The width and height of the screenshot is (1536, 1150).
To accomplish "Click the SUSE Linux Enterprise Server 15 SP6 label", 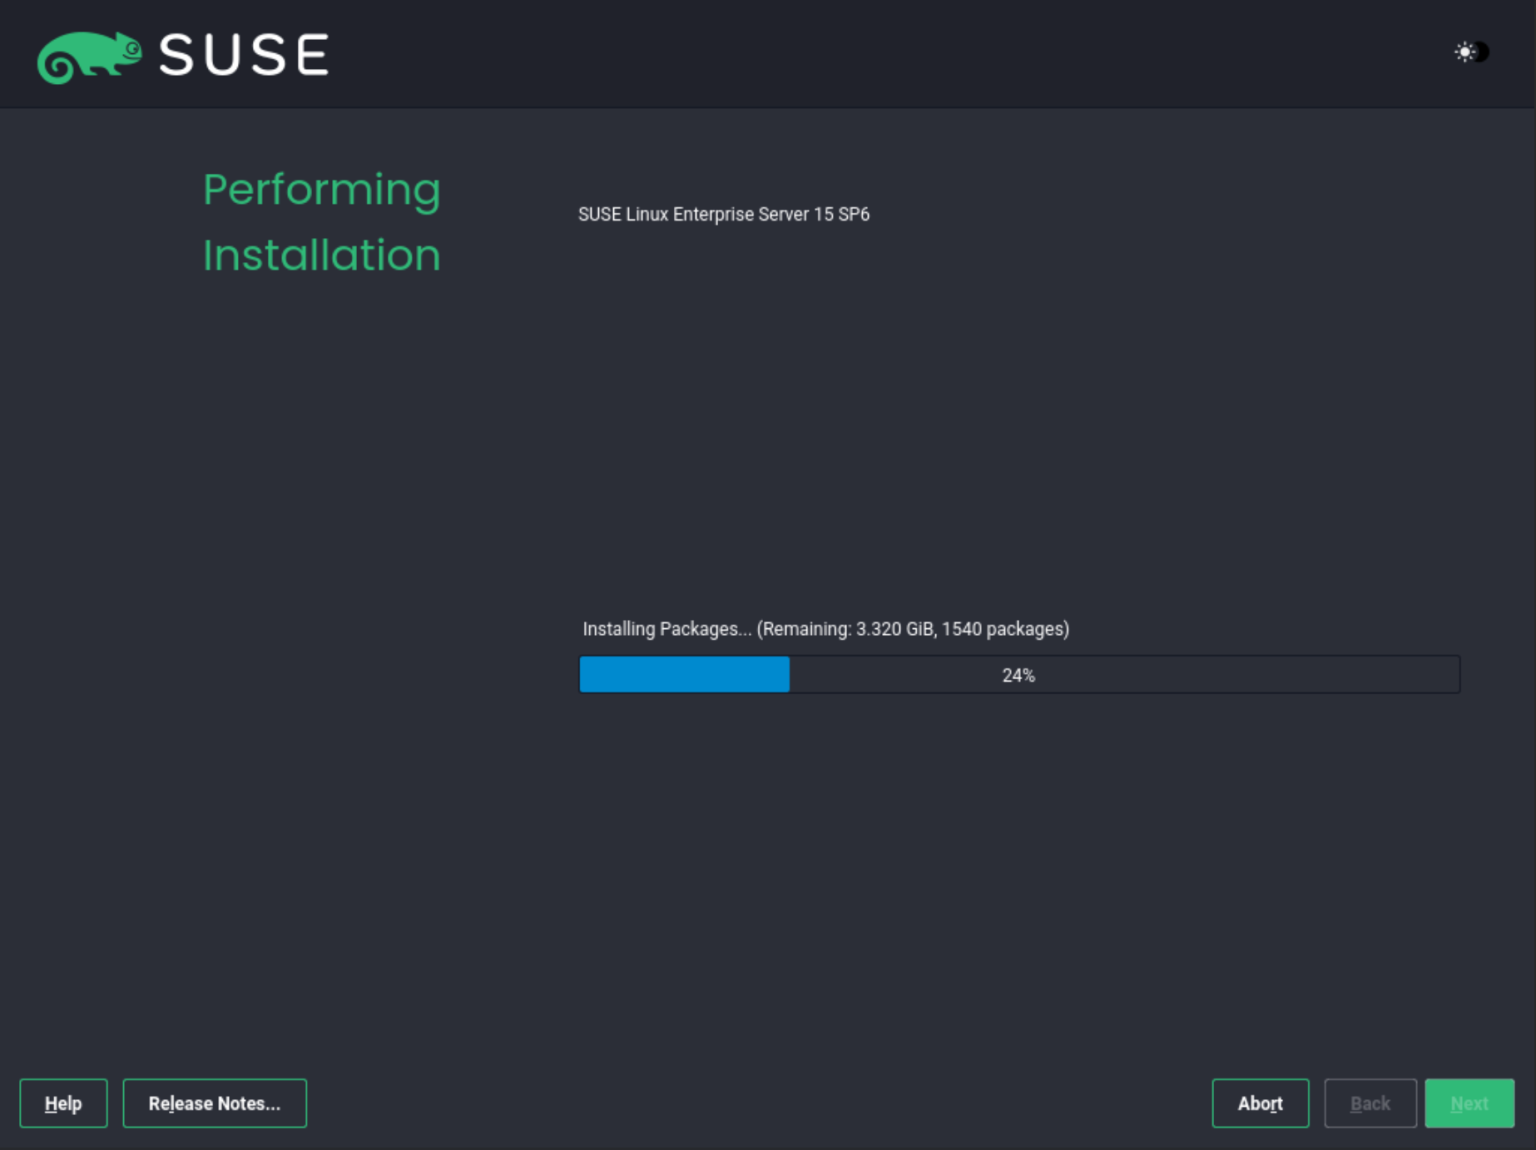I will [x=723, y=214].
